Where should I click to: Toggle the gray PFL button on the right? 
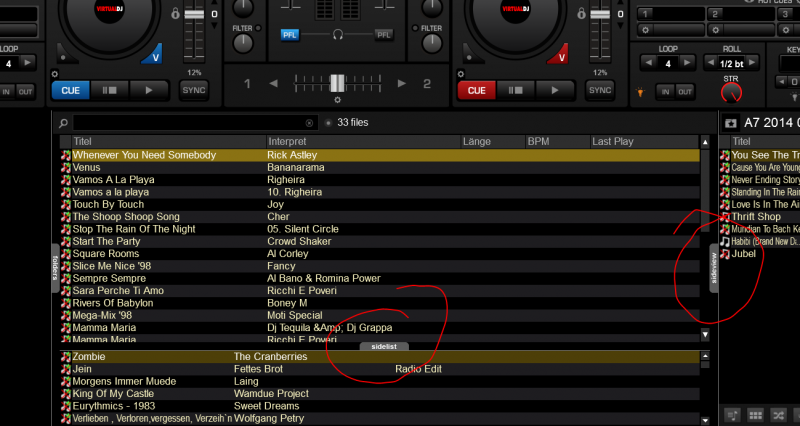click(x=384, y=35)
